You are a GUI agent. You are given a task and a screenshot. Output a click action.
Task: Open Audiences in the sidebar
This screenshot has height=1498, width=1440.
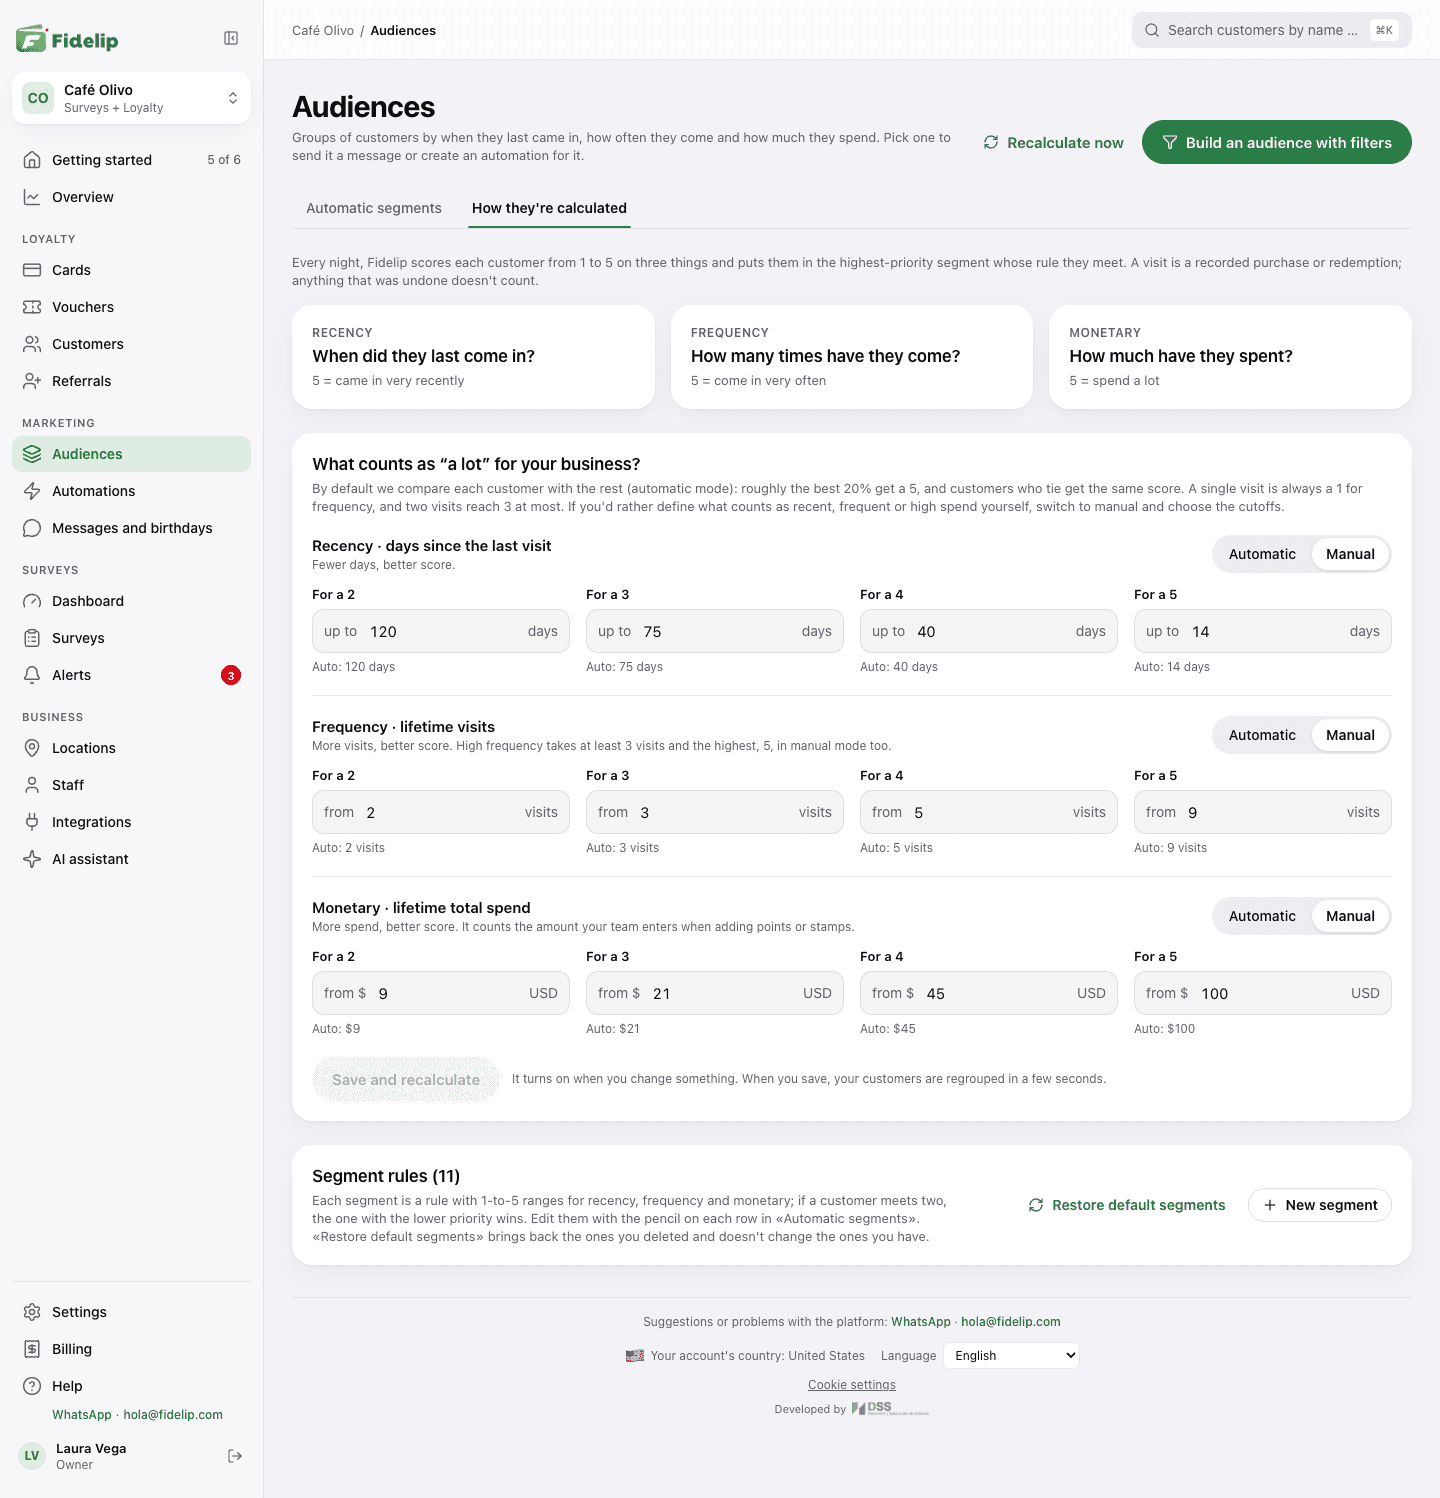[x=131, y=454]
